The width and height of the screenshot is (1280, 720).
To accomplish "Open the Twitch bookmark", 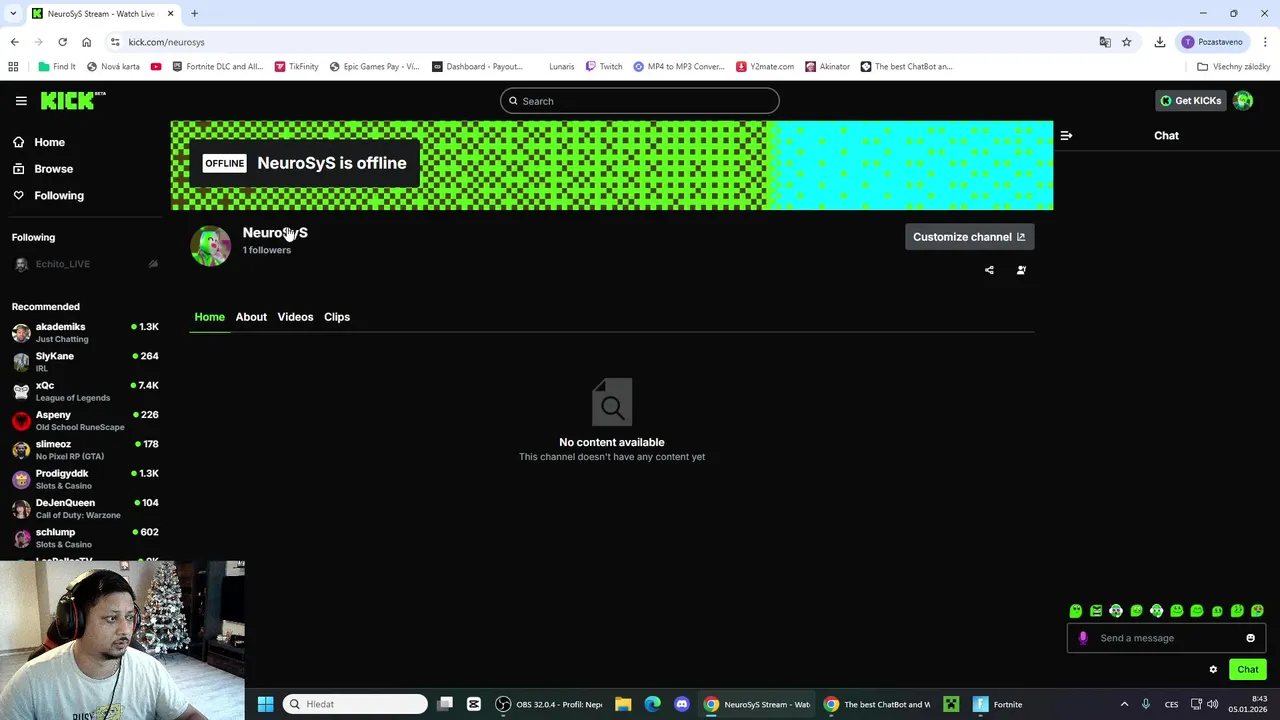I will [x=604, y=67].
